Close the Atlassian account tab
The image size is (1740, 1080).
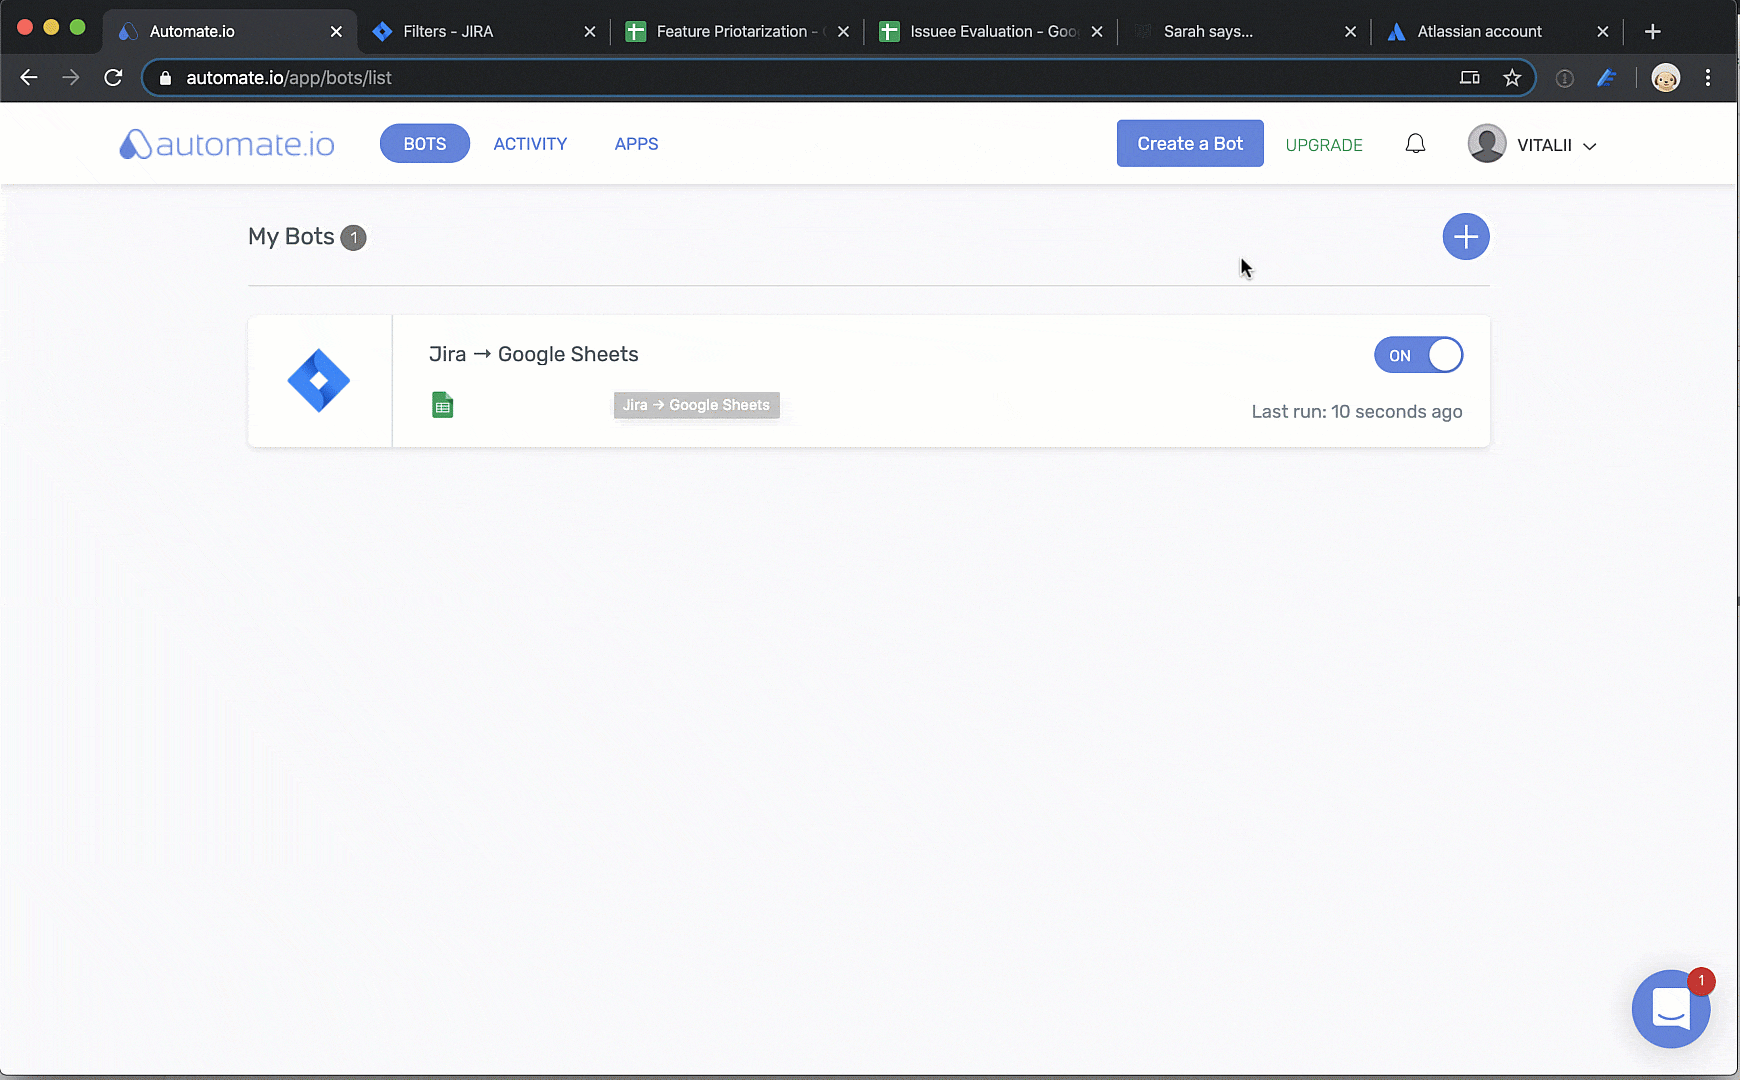(1603, 32)
